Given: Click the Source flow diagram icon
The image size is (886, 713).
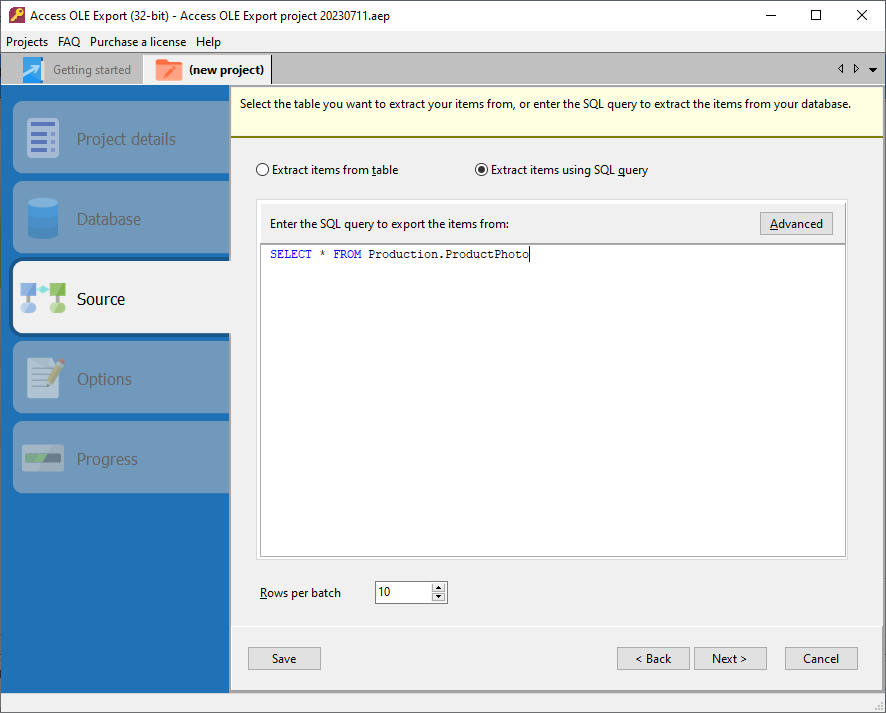Looking at the screenshot, I should tap(43, 299).
